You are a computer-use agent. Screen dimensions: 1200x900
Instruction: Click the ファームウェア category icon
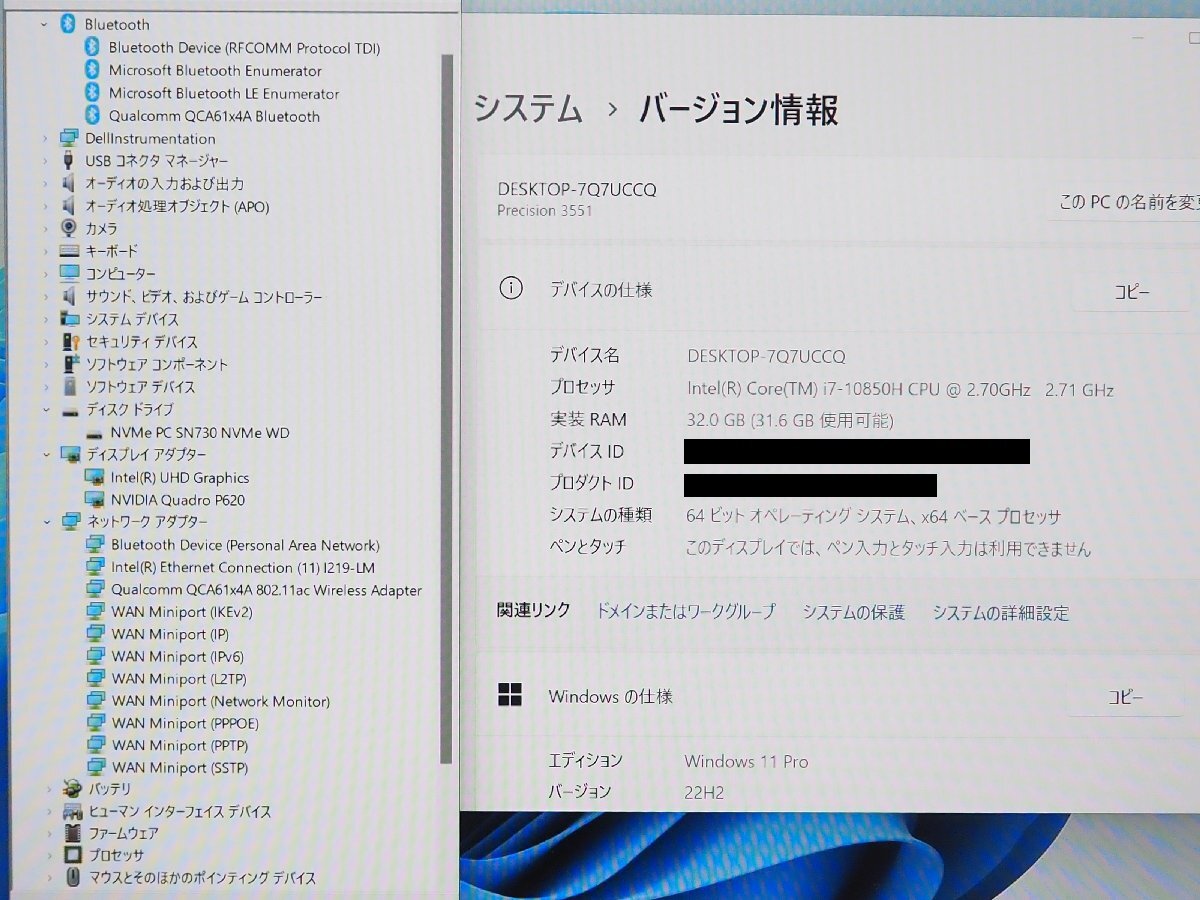[x=71, y=833]
